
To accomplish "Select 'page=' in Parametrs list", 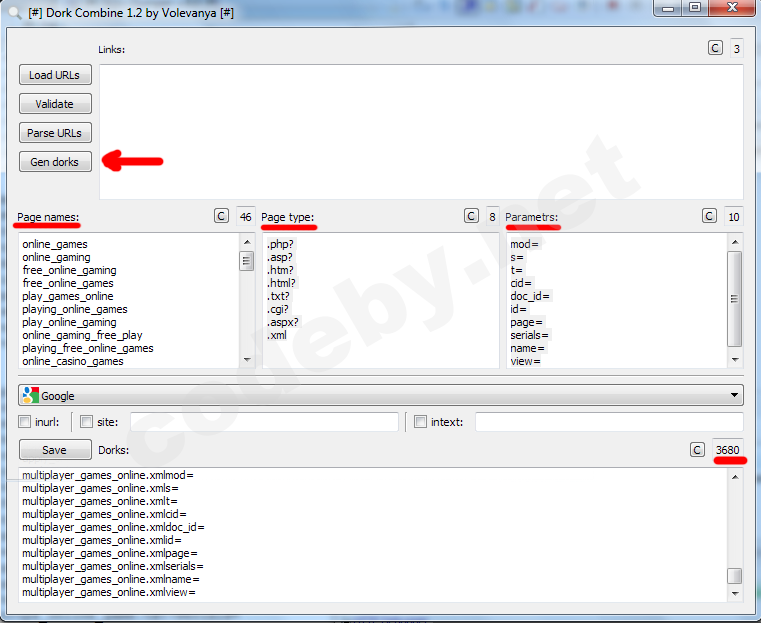I will tap(526, 322).
